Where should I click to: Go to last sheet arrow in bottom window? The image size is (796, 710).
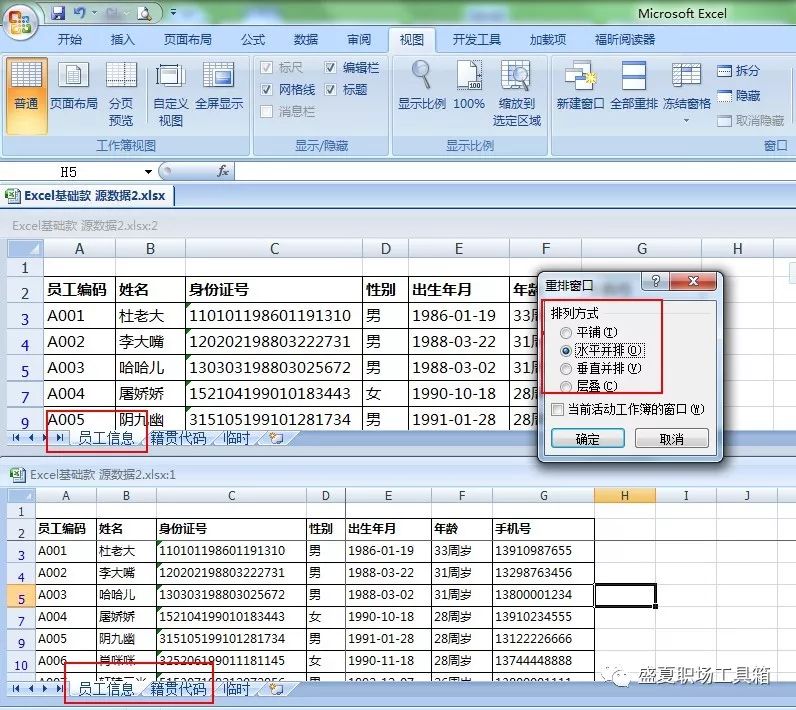click(59, 689)
